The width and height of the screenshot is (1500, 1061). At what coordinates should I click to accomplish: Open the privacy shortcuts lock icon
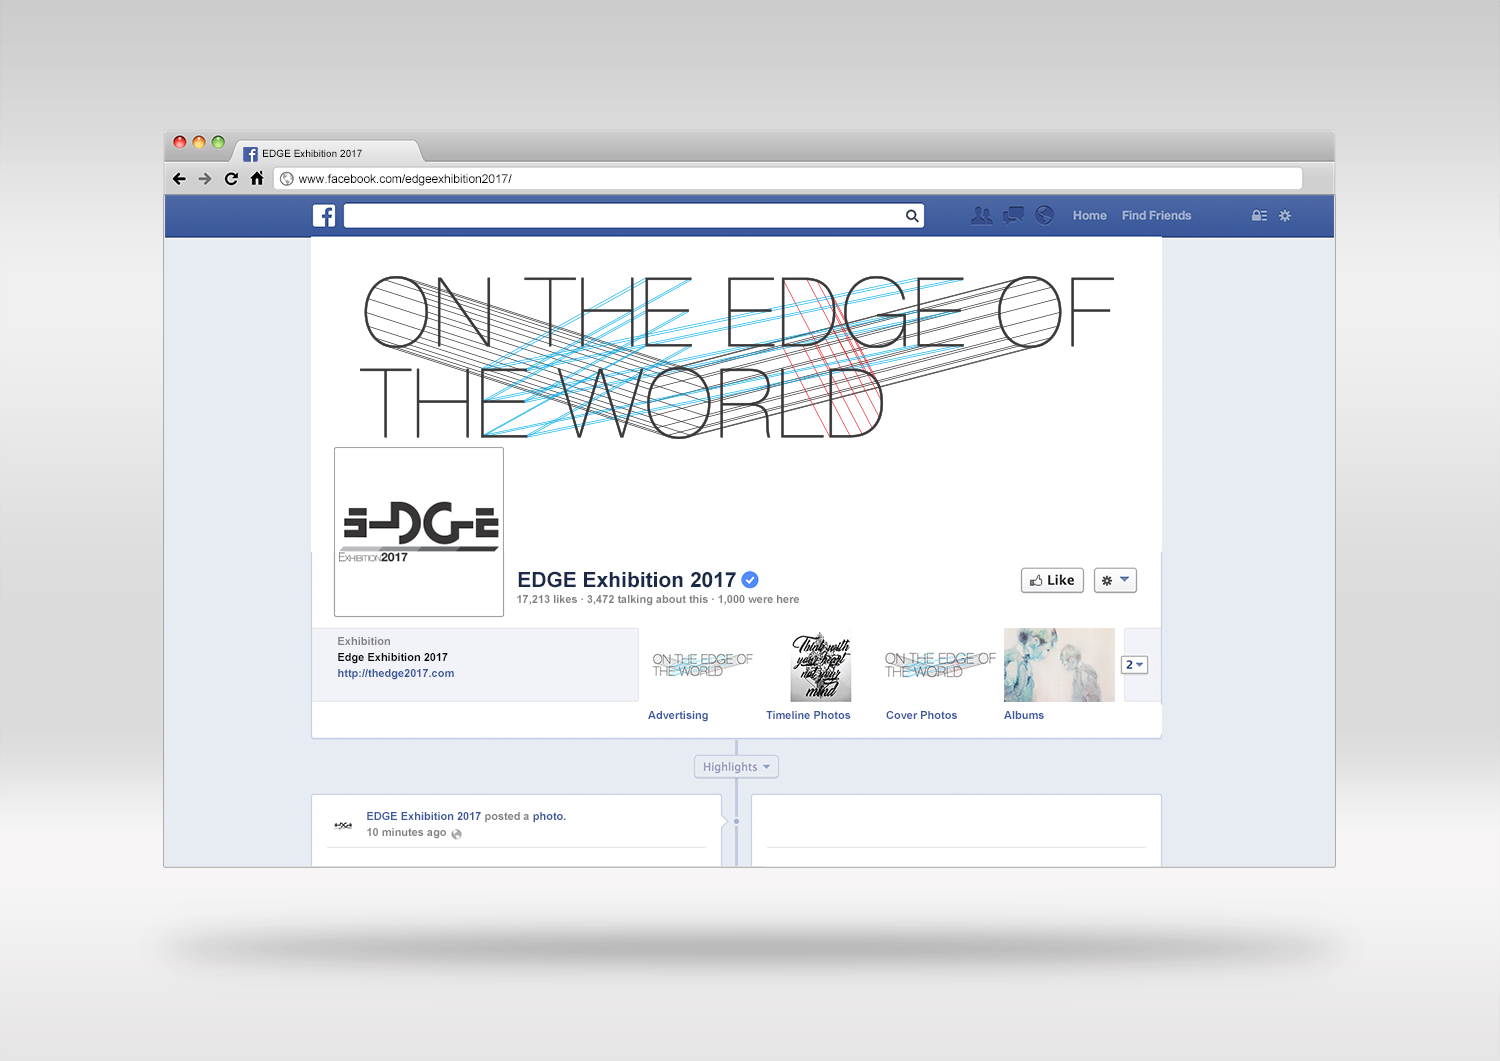1260,216
